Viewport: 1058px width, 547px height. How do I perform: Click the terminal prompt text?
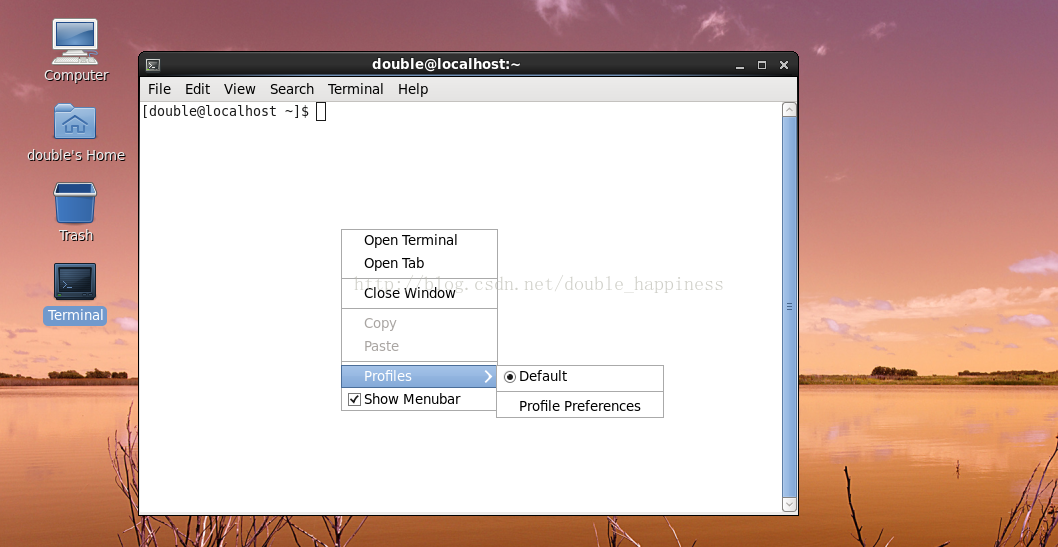(x=225, y=111)
